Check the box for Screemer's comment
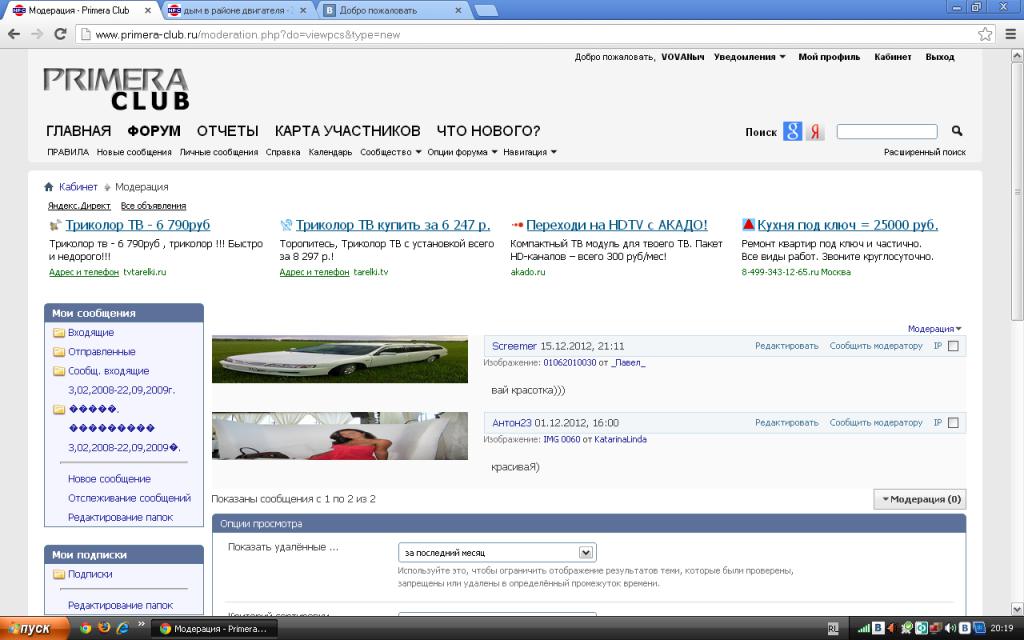1024x640 pixels. point(953,346)
